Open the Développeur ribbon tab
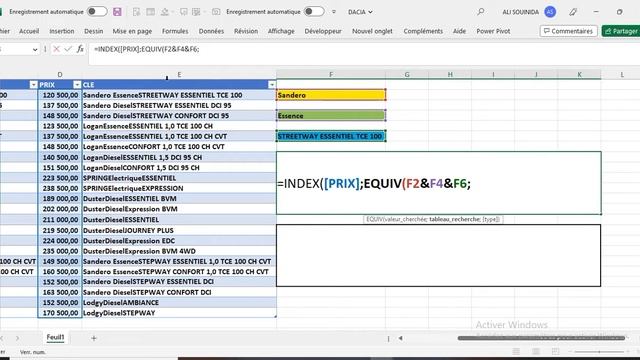 point(323,31)
